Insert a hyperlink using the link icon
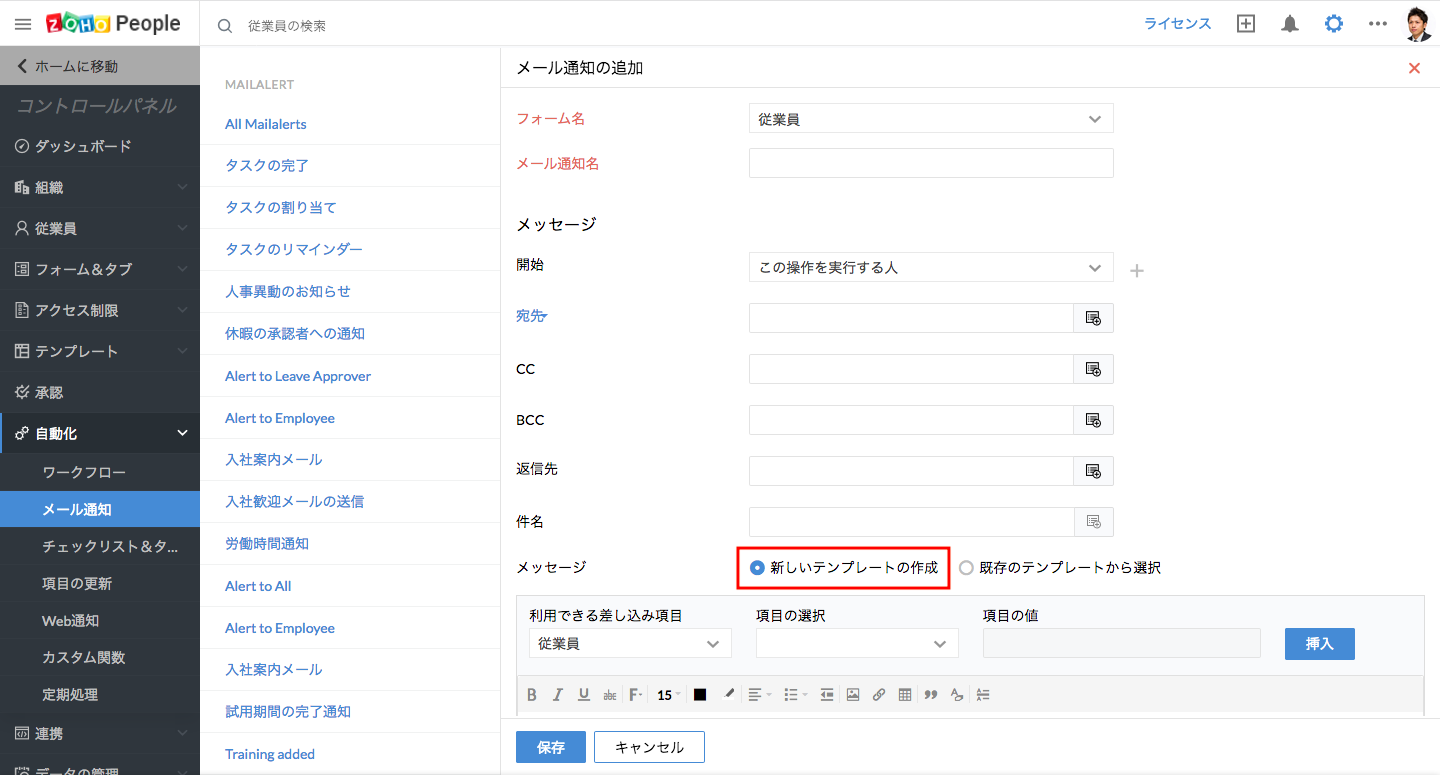The height and width of the screenshot is (775, 1440). (x=879, y=695)
